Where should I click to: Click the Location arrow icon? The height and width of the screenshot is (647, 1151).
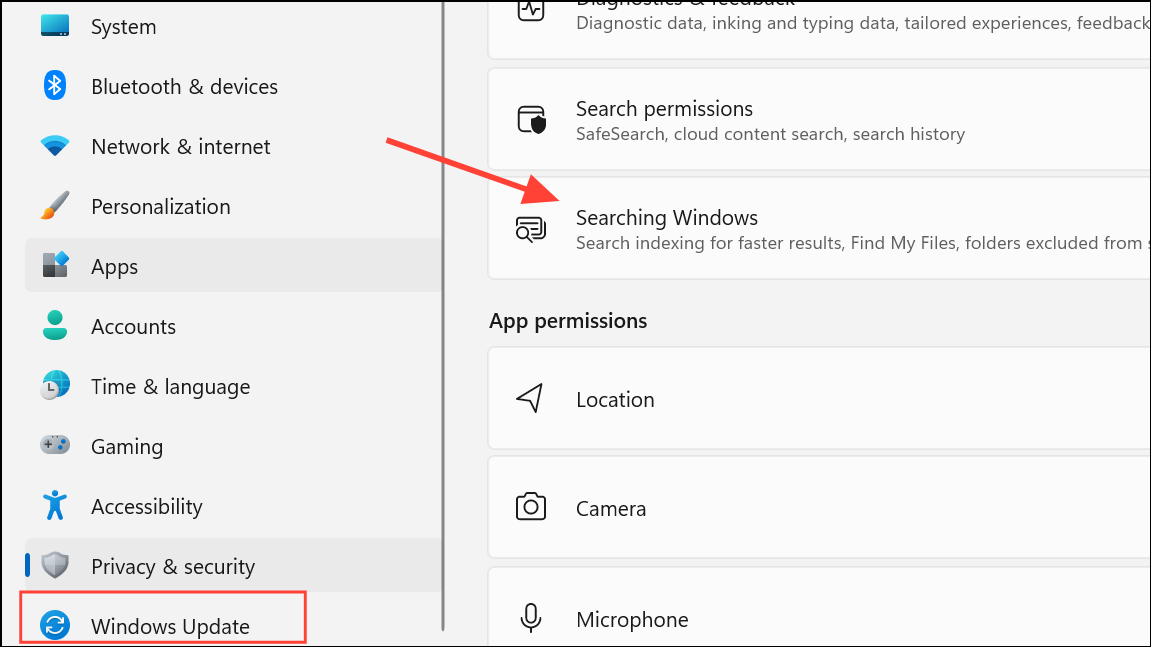(x=530, y=398)
